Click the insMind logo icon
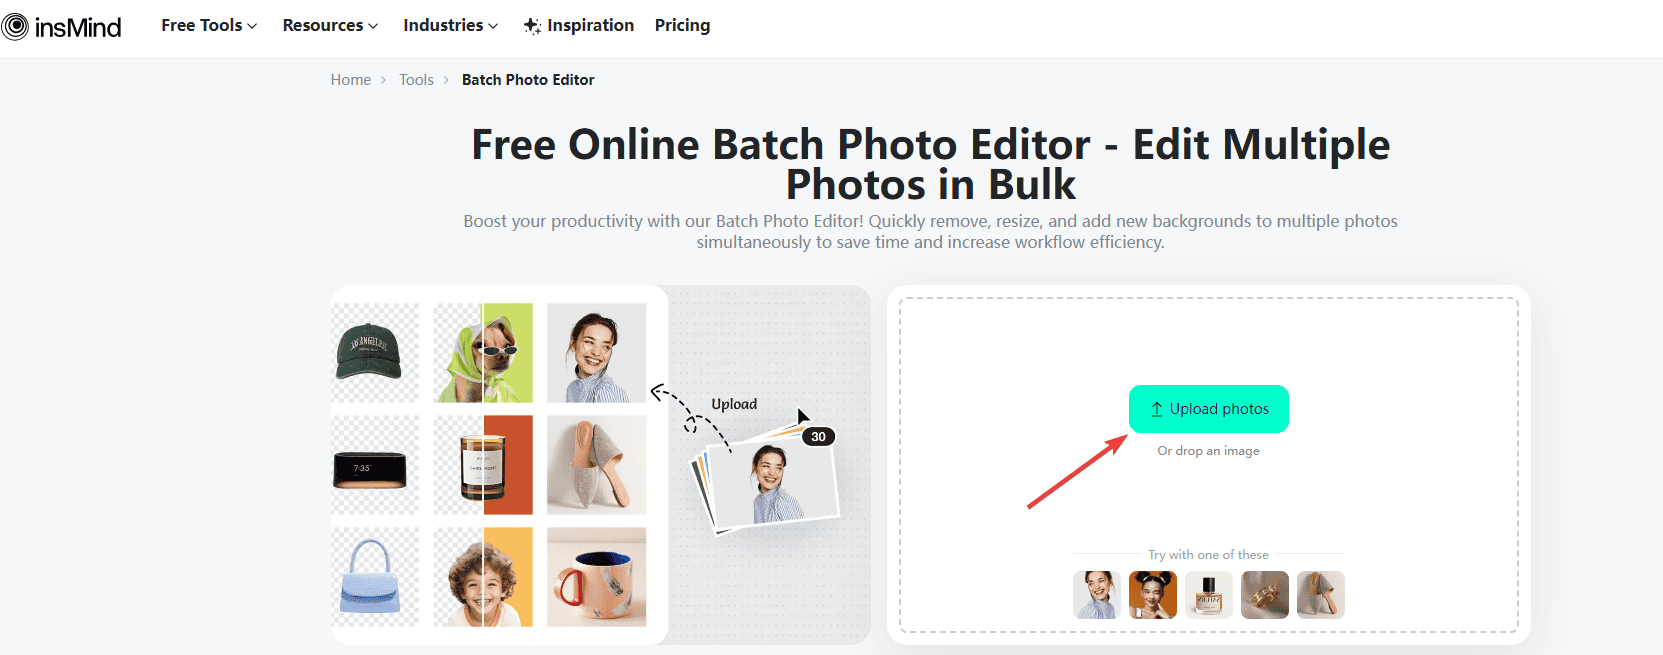 (x=15, y=26)
